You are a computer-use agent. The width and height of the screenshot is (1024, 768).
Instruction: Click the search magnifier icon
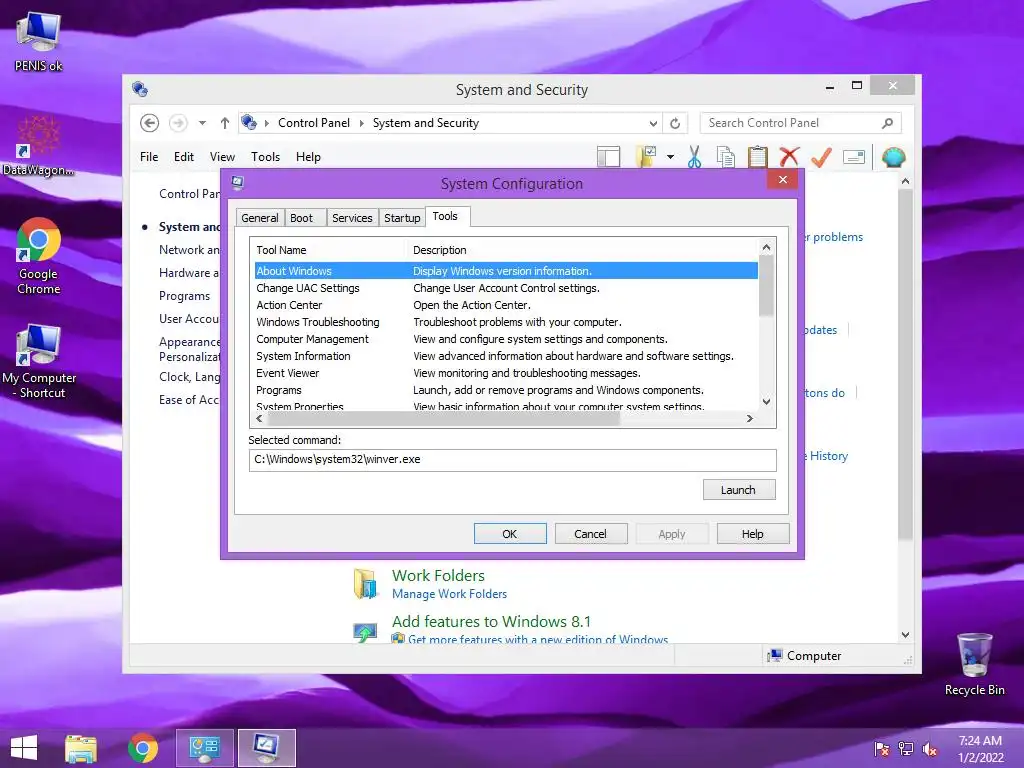coord(887,123)
